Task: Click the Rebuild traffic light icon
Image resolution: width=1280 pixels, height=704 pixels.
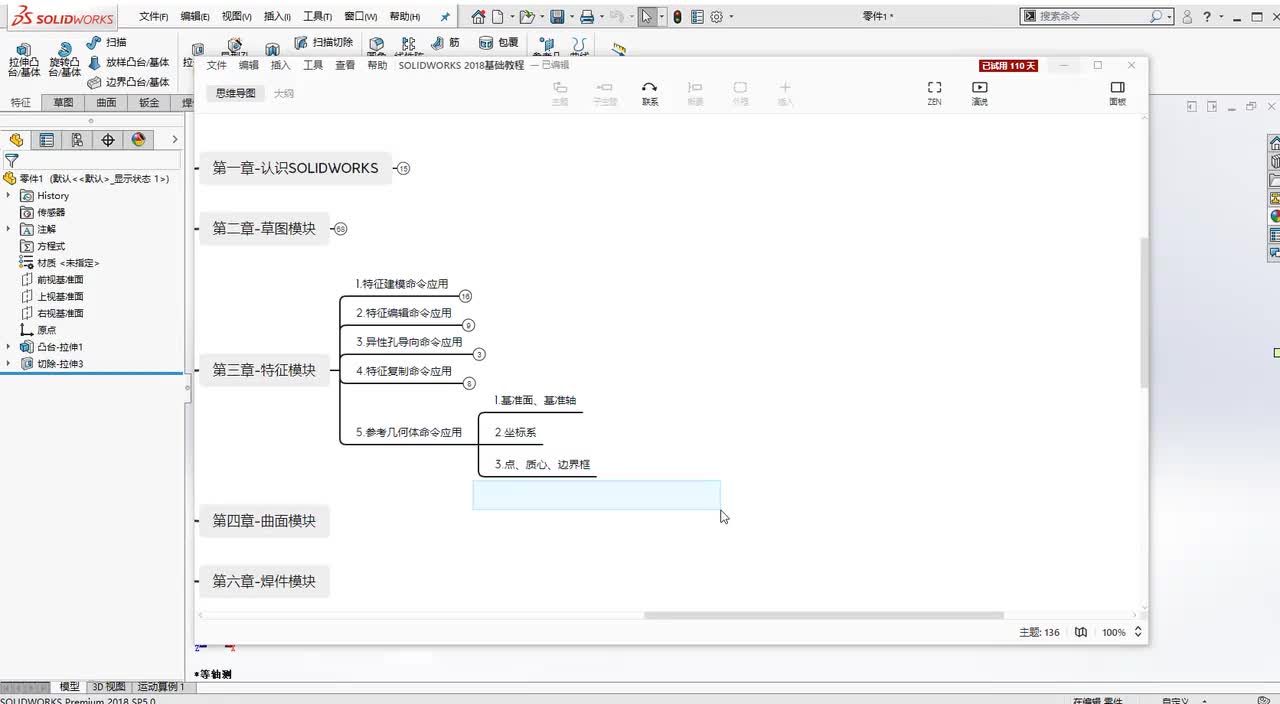Action: pyautogui.click(x=677, y=17)
